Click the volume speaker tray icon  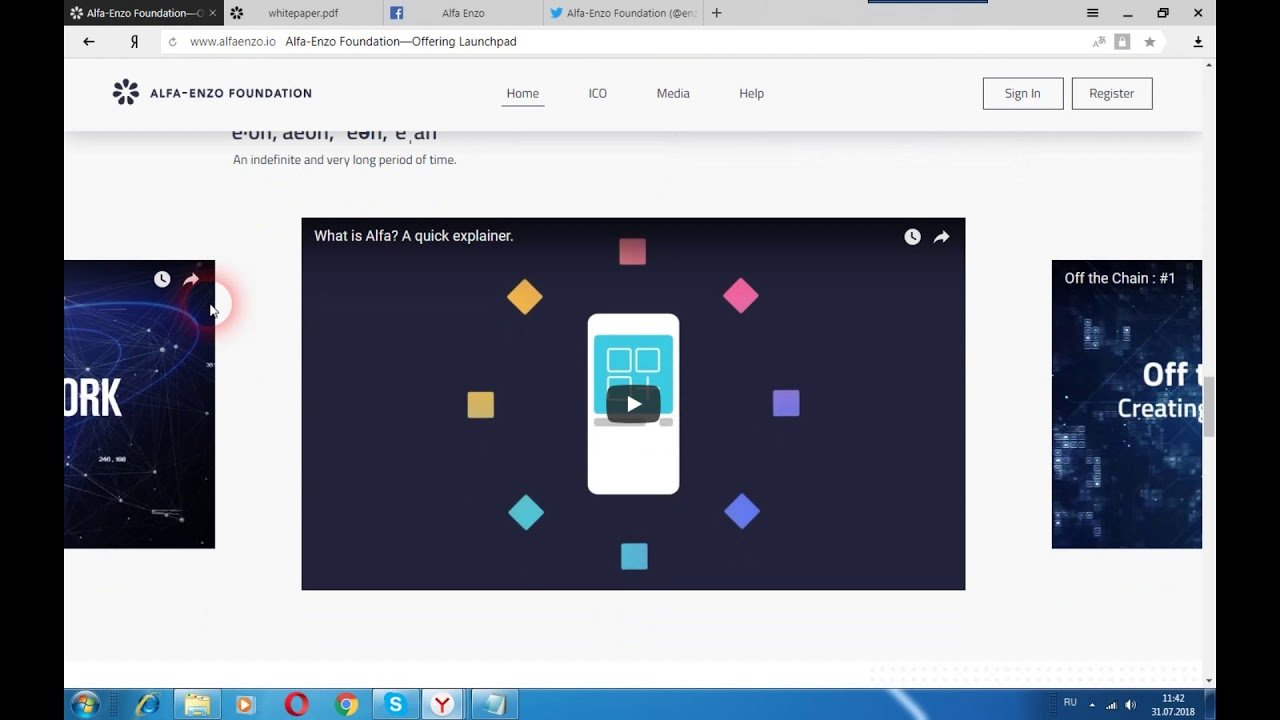[1130, 705]
